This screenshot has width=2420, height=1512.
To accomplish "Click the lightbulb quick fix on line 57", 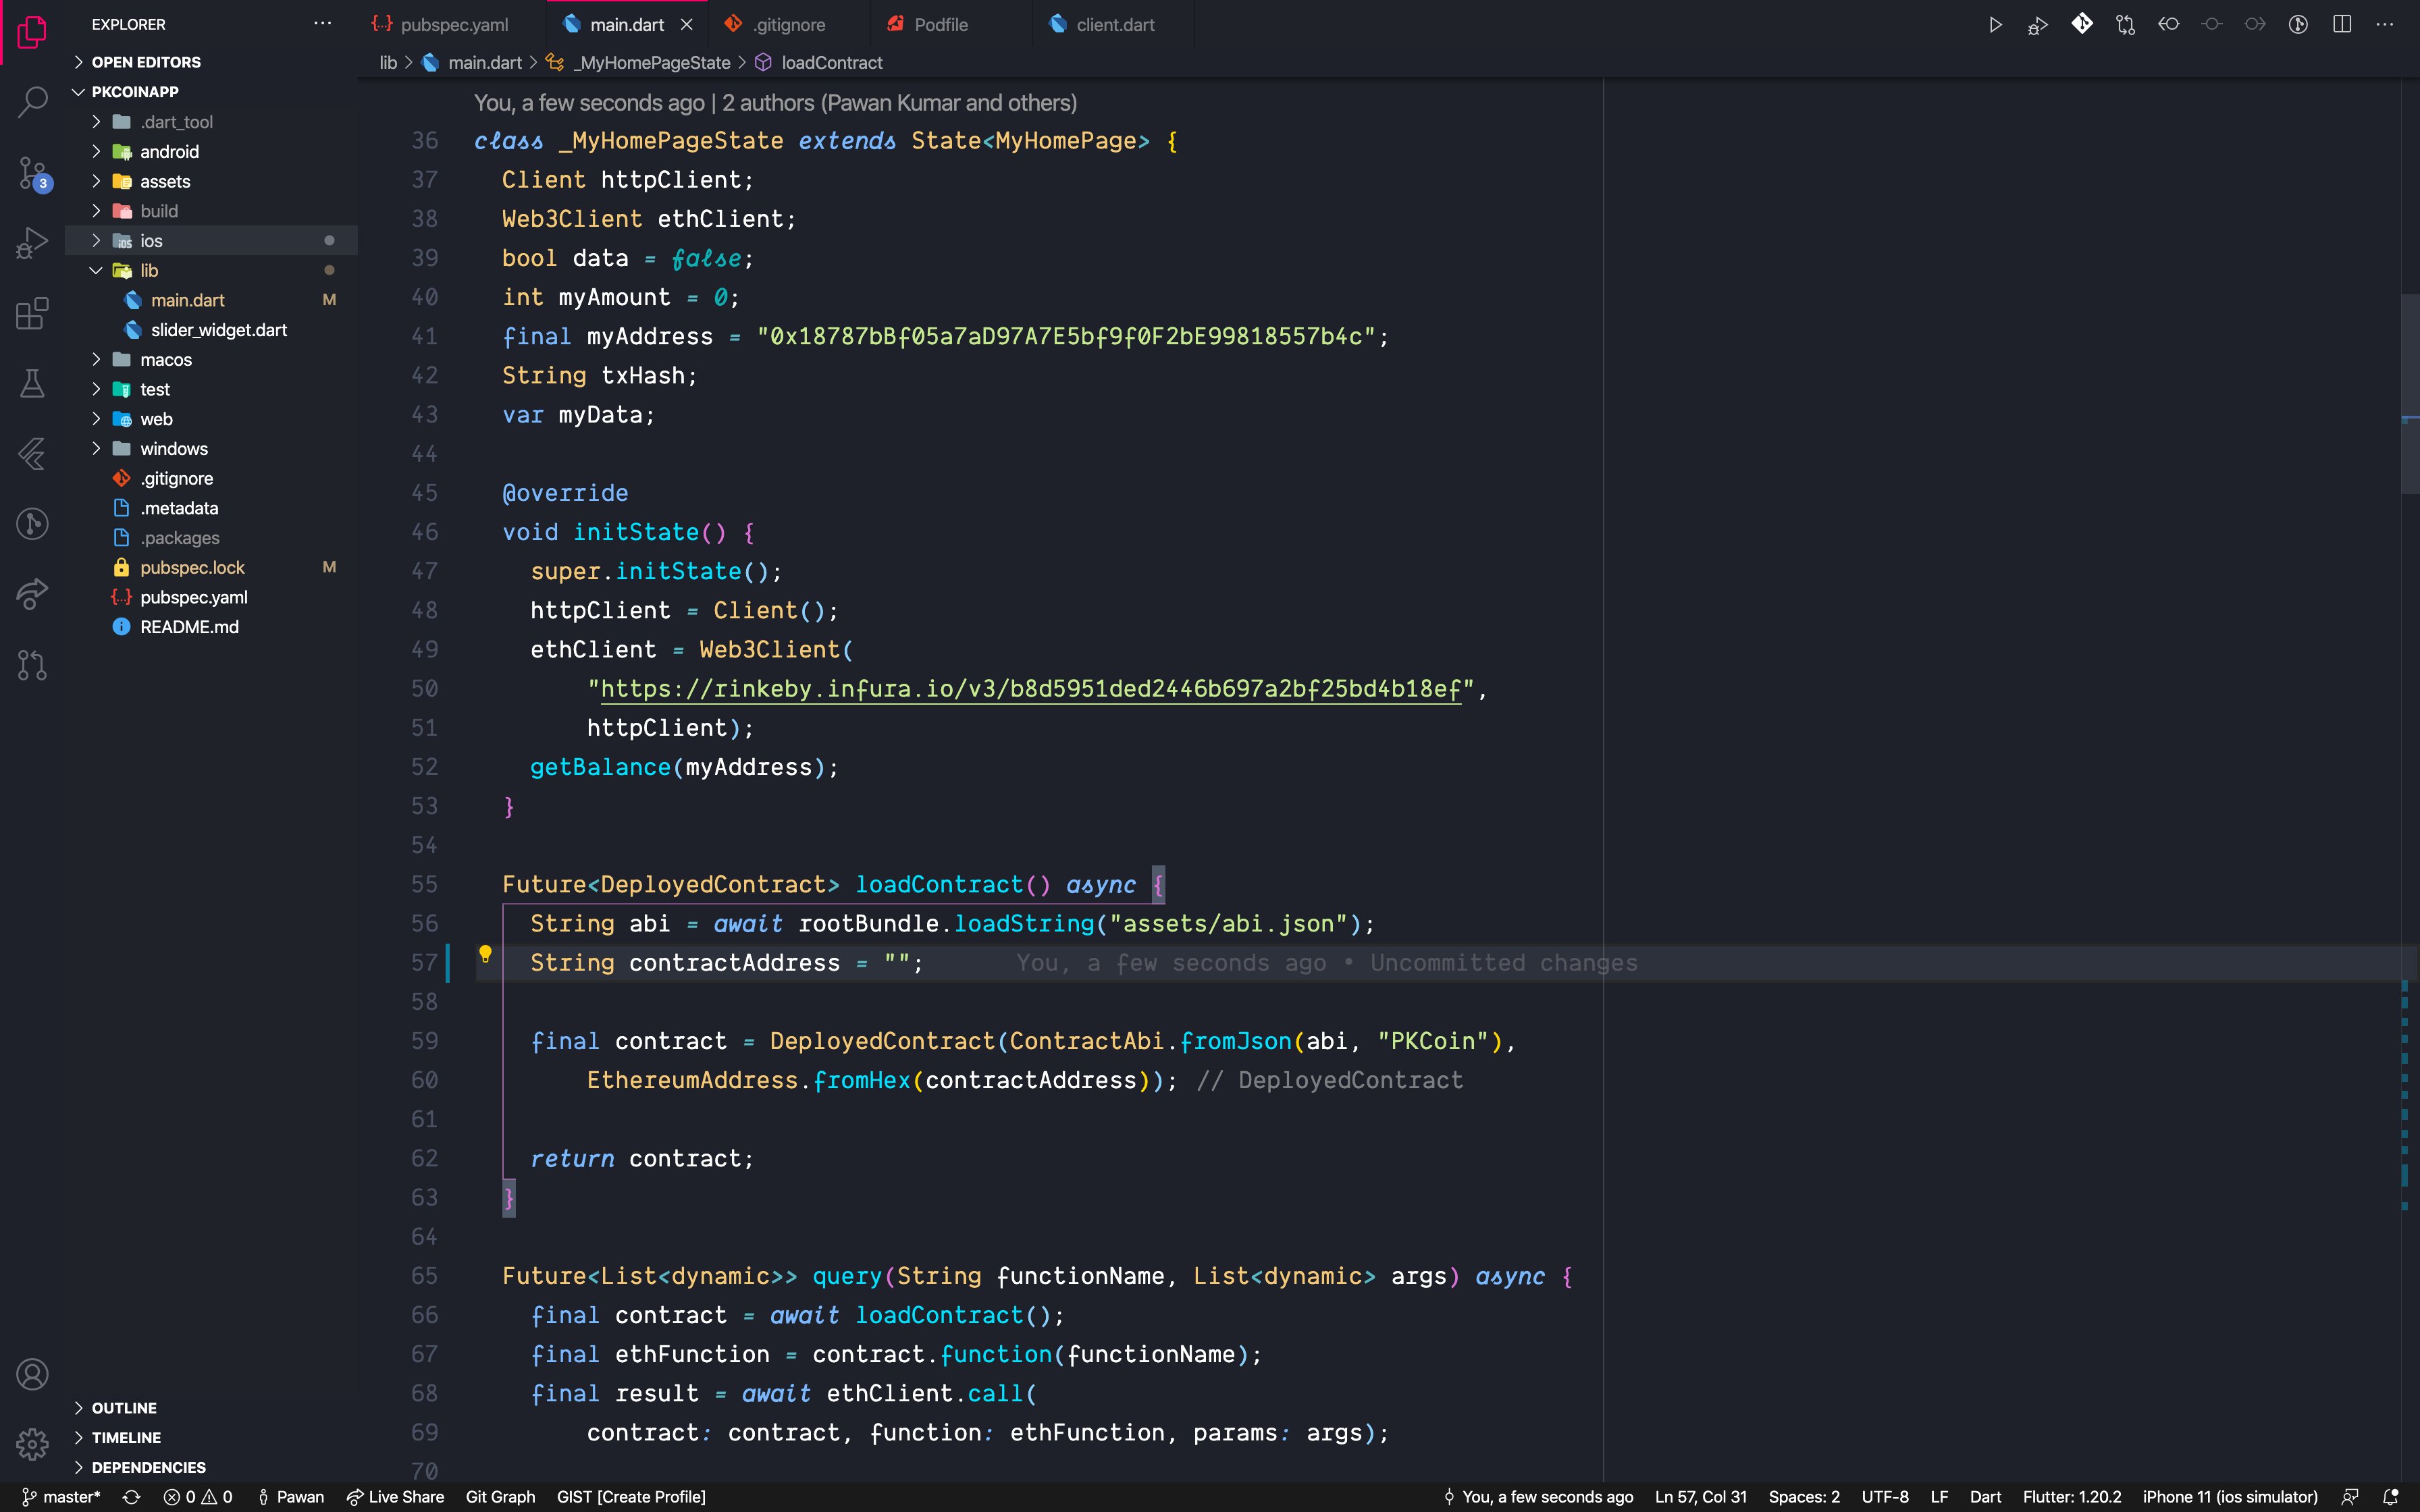I will (485, 954).
